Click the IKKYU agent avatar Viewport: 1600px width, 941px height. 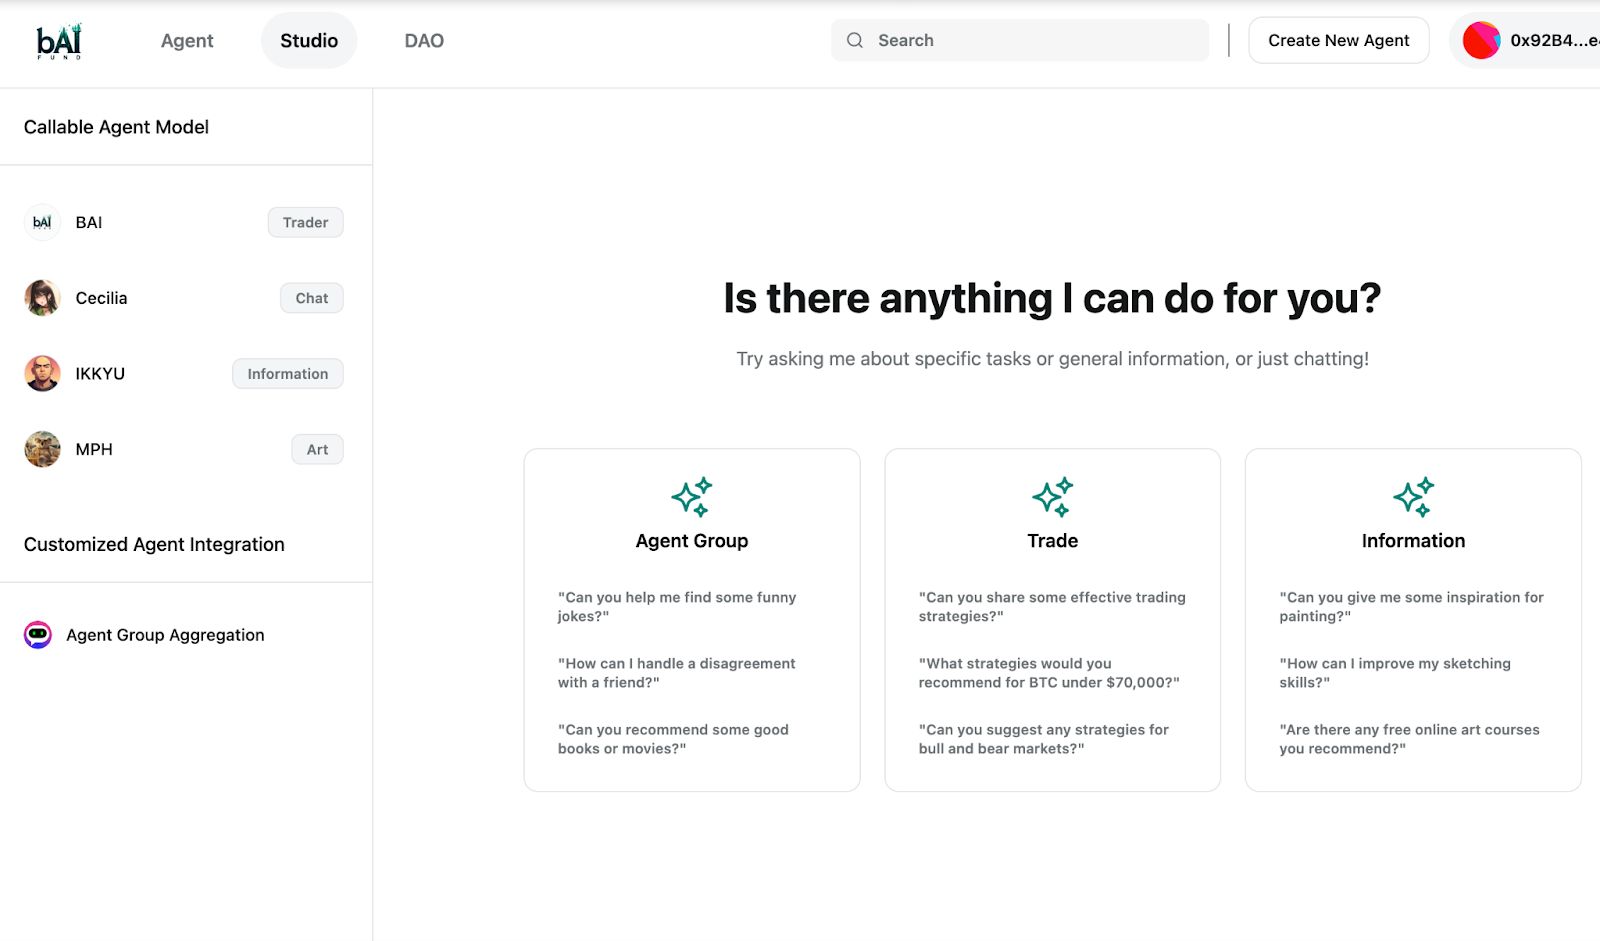coord(42,374)
